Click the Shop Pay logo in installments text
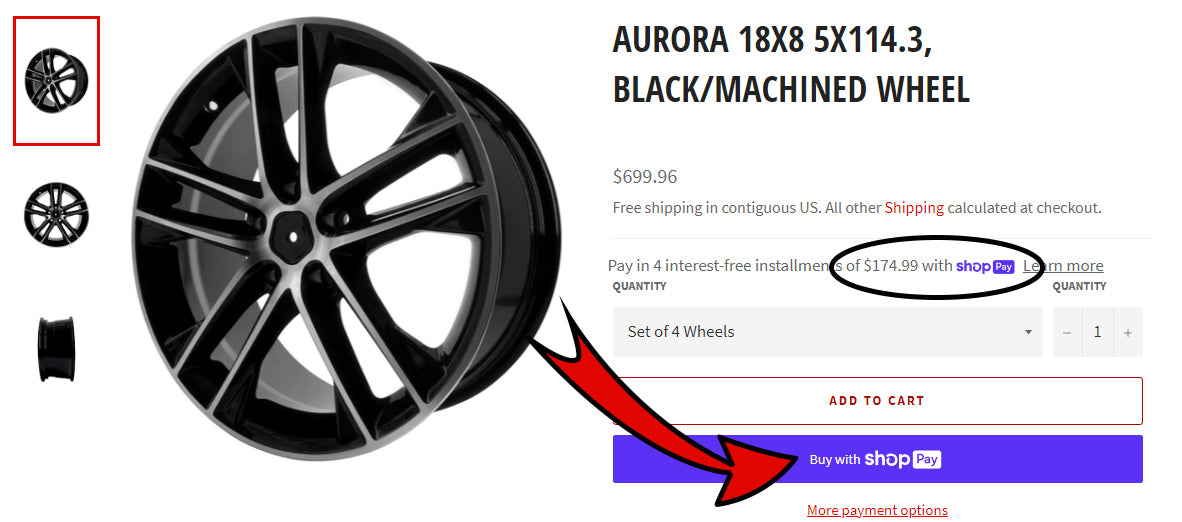 click(x=985, y=266)
